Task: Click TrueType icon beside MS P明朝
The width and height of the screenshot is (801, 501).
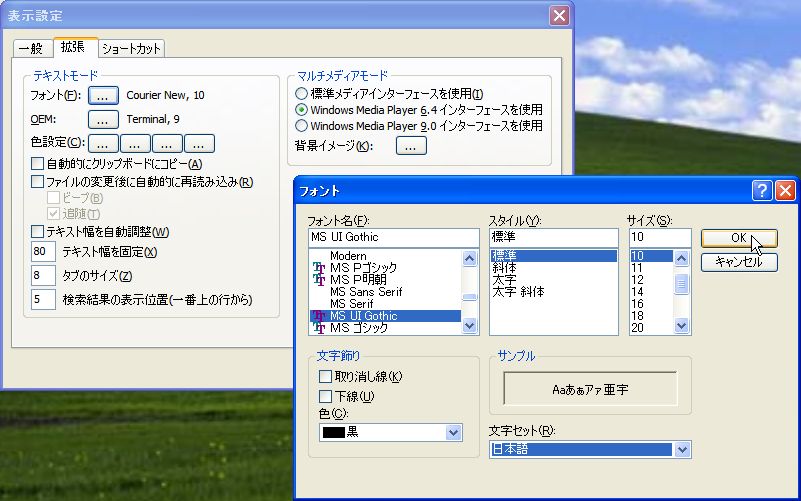Action: point(319,280)
